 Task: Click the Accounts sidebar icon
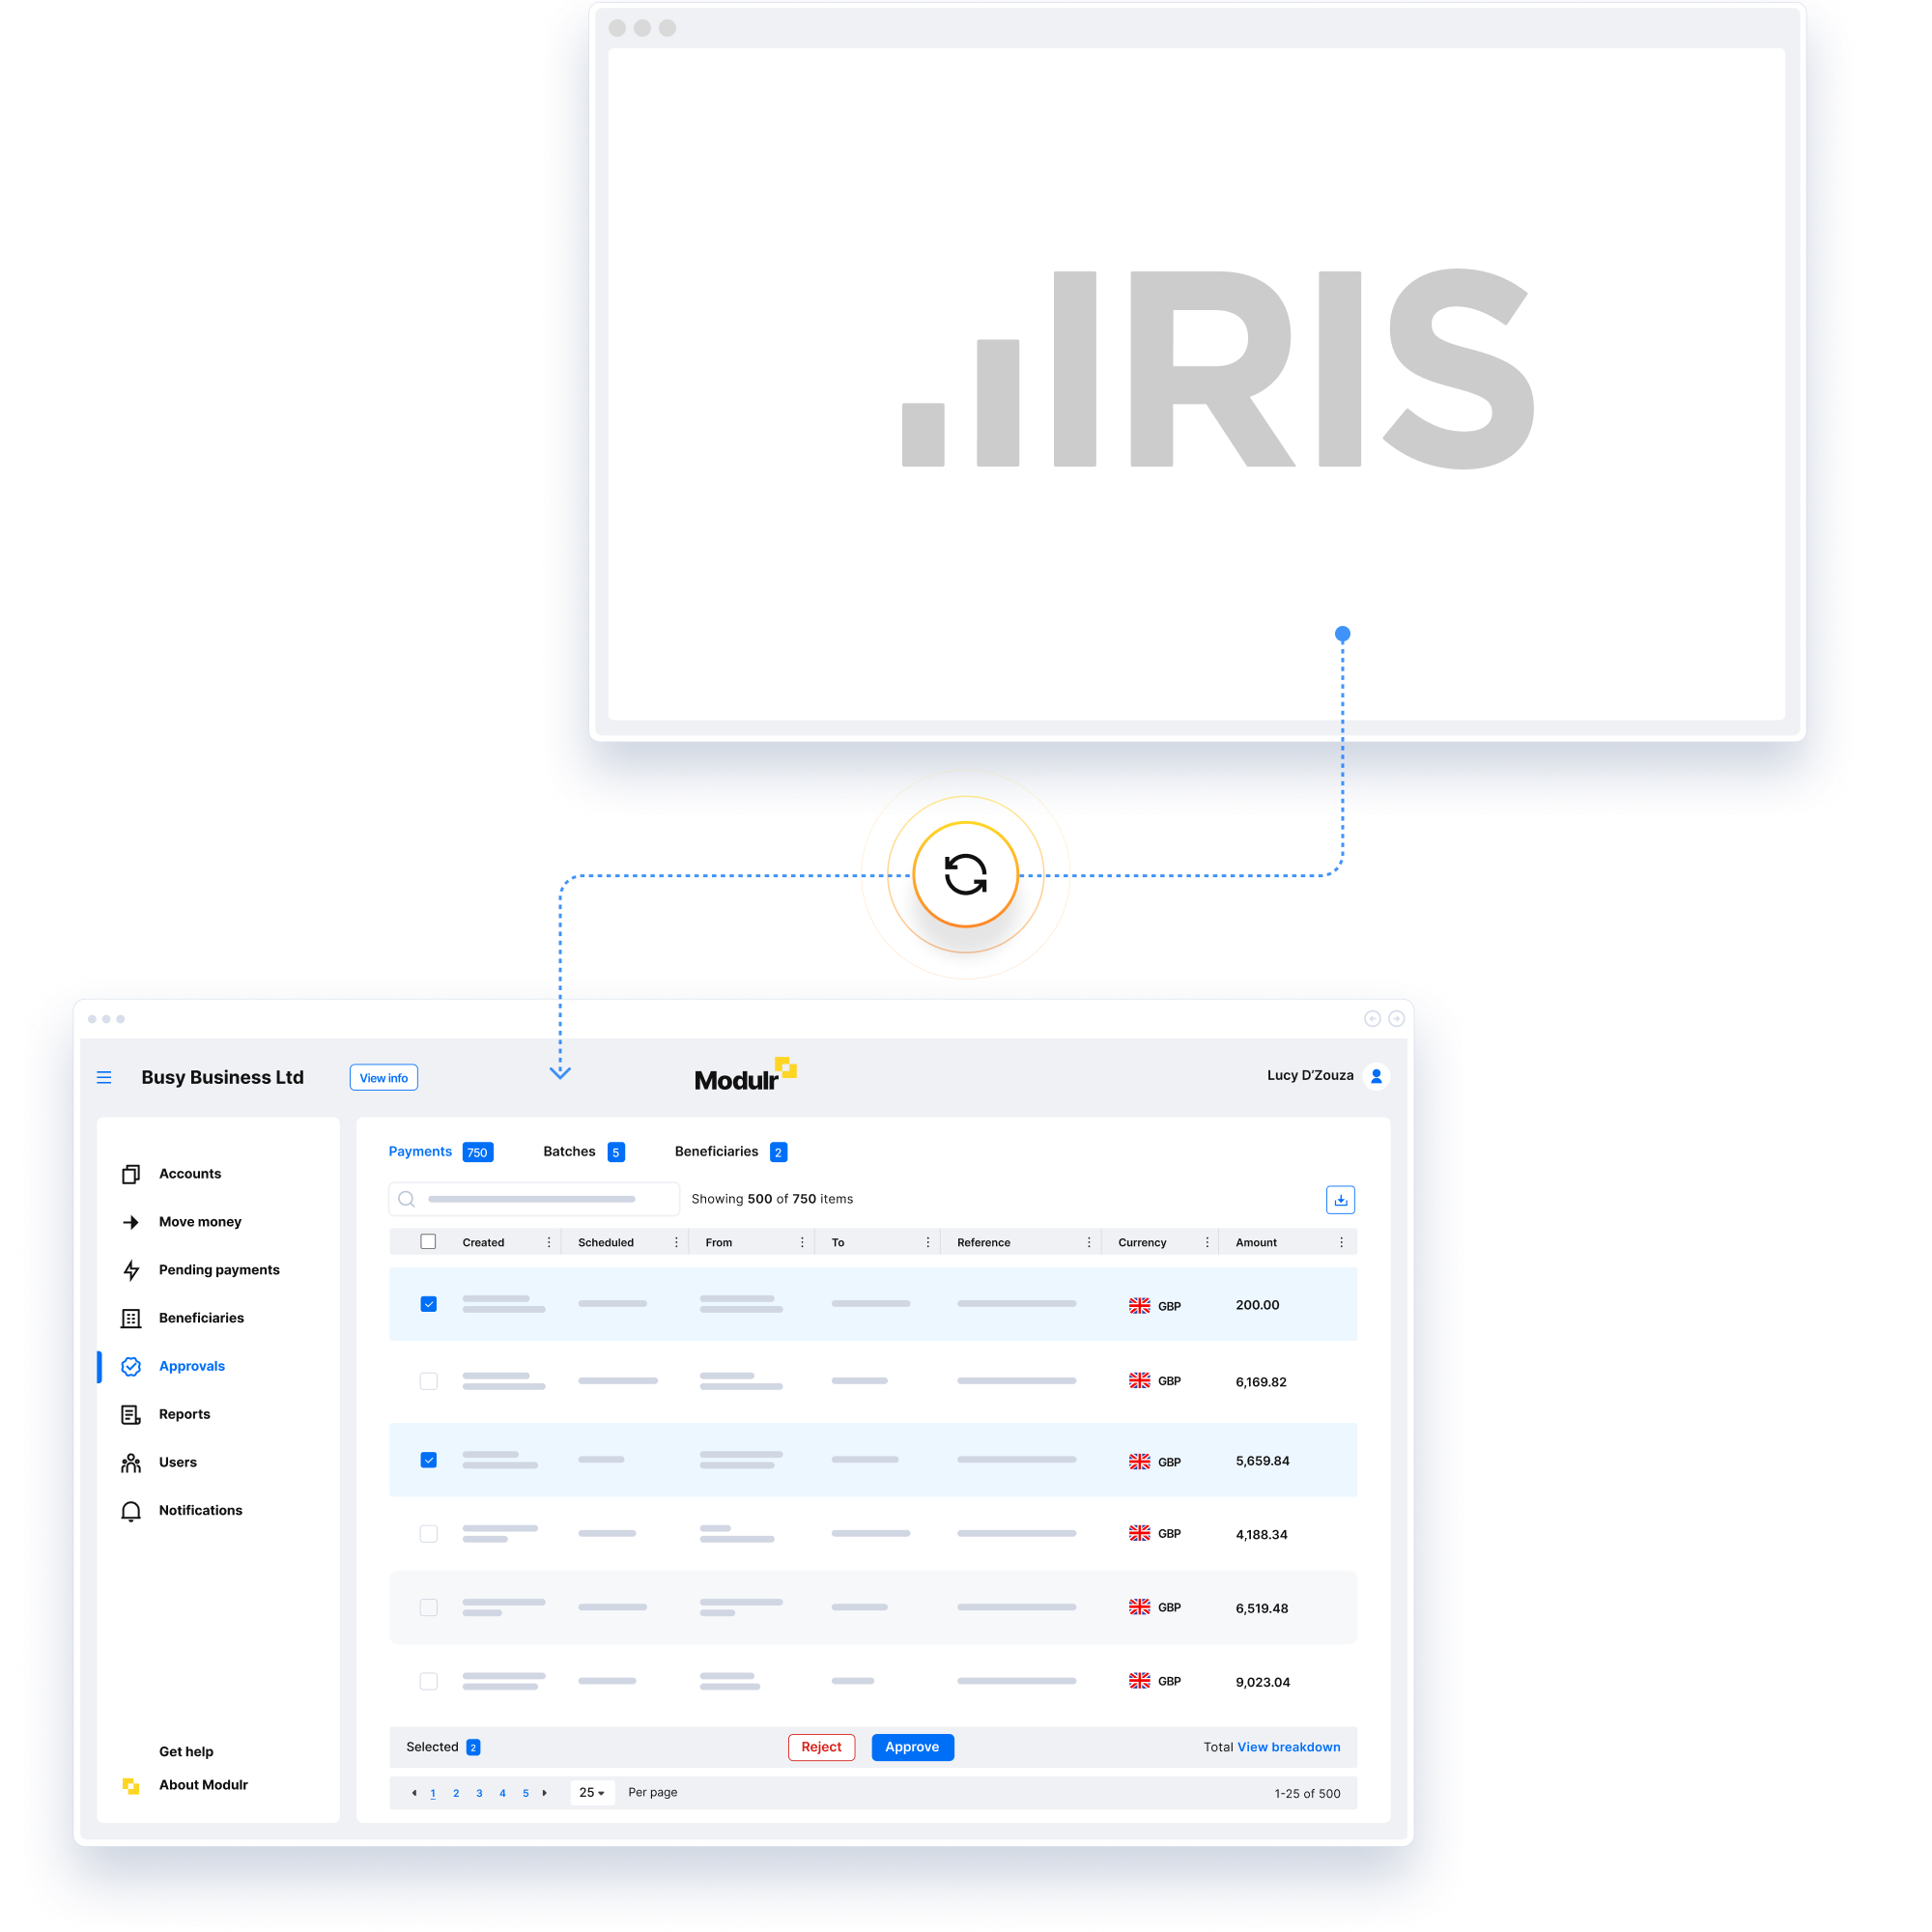(x=131, y=1174)
